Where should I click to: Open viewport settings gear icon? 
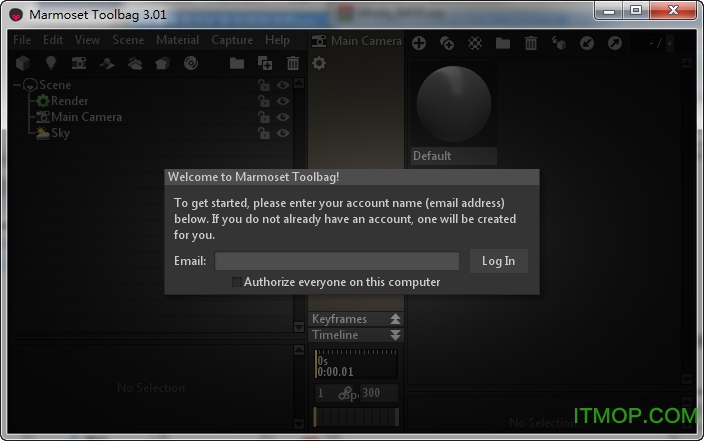(x=319, y=63)
